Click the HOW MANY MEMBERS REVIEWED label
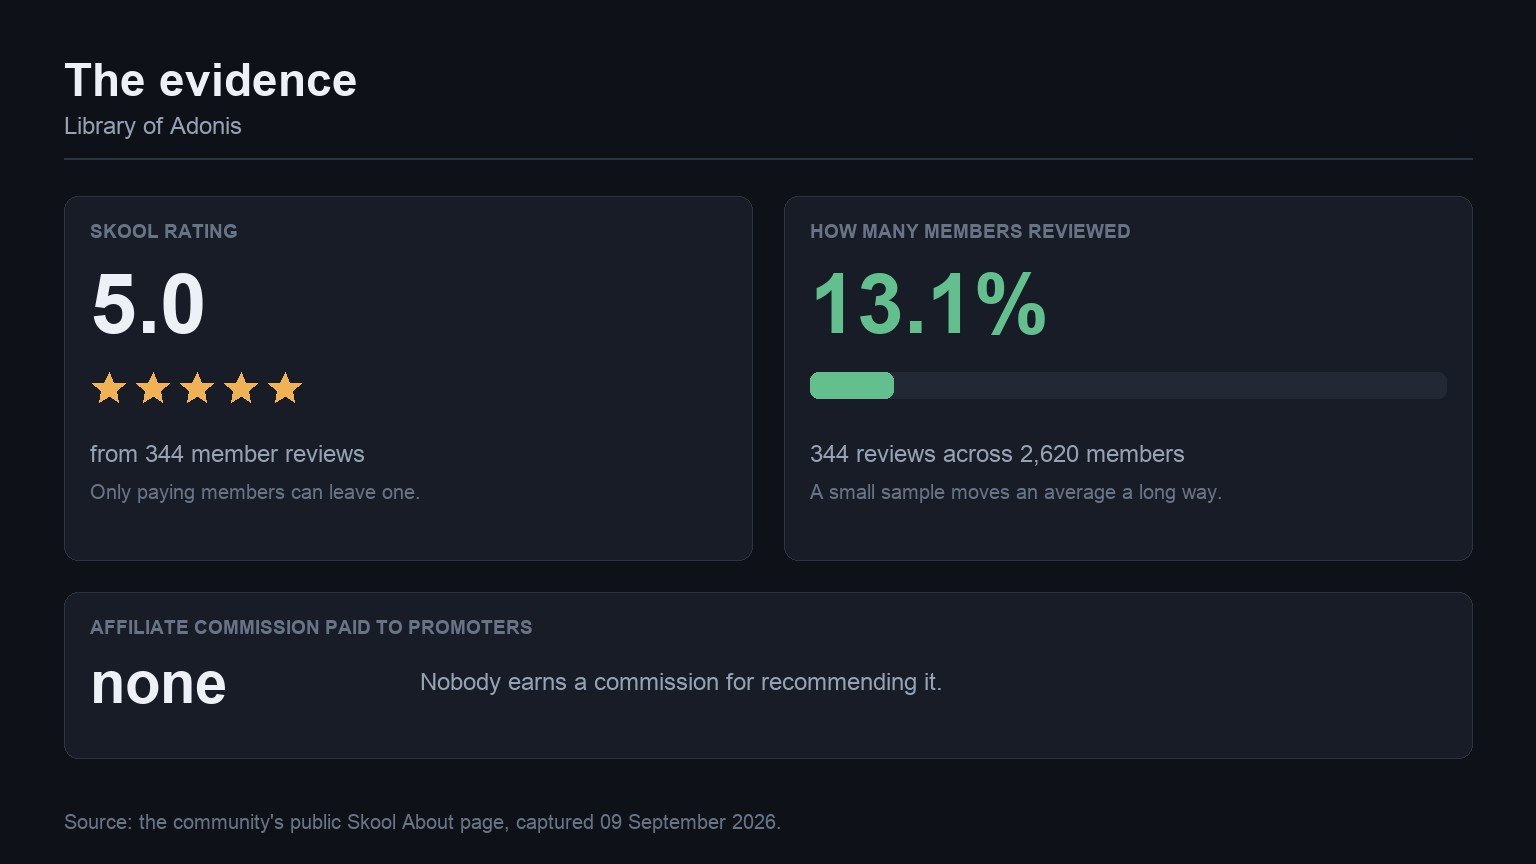1536x864 pixels. [x=970, y=231]
